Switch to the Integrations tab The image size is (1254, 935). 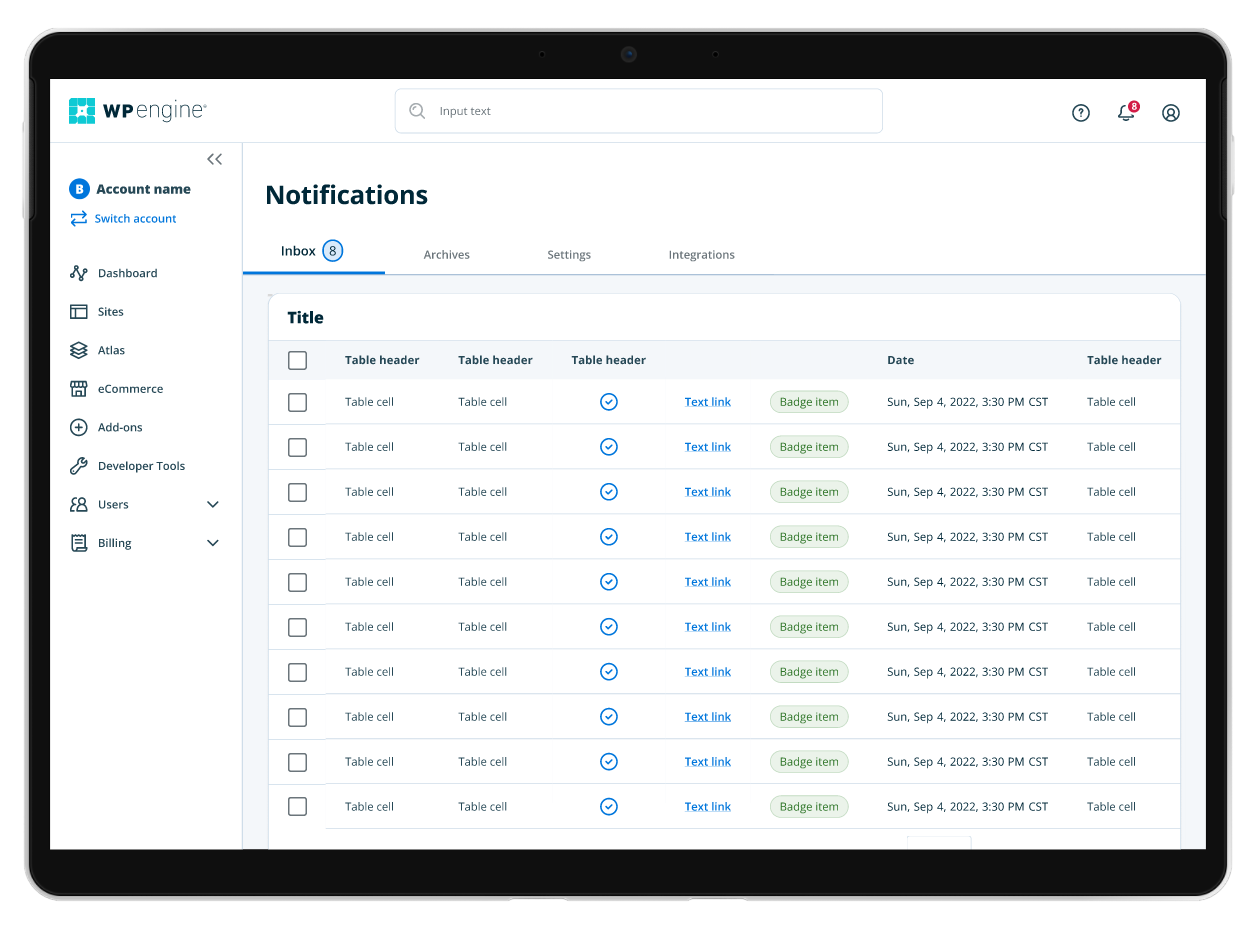pyautogui.click(x=701, y=255)
